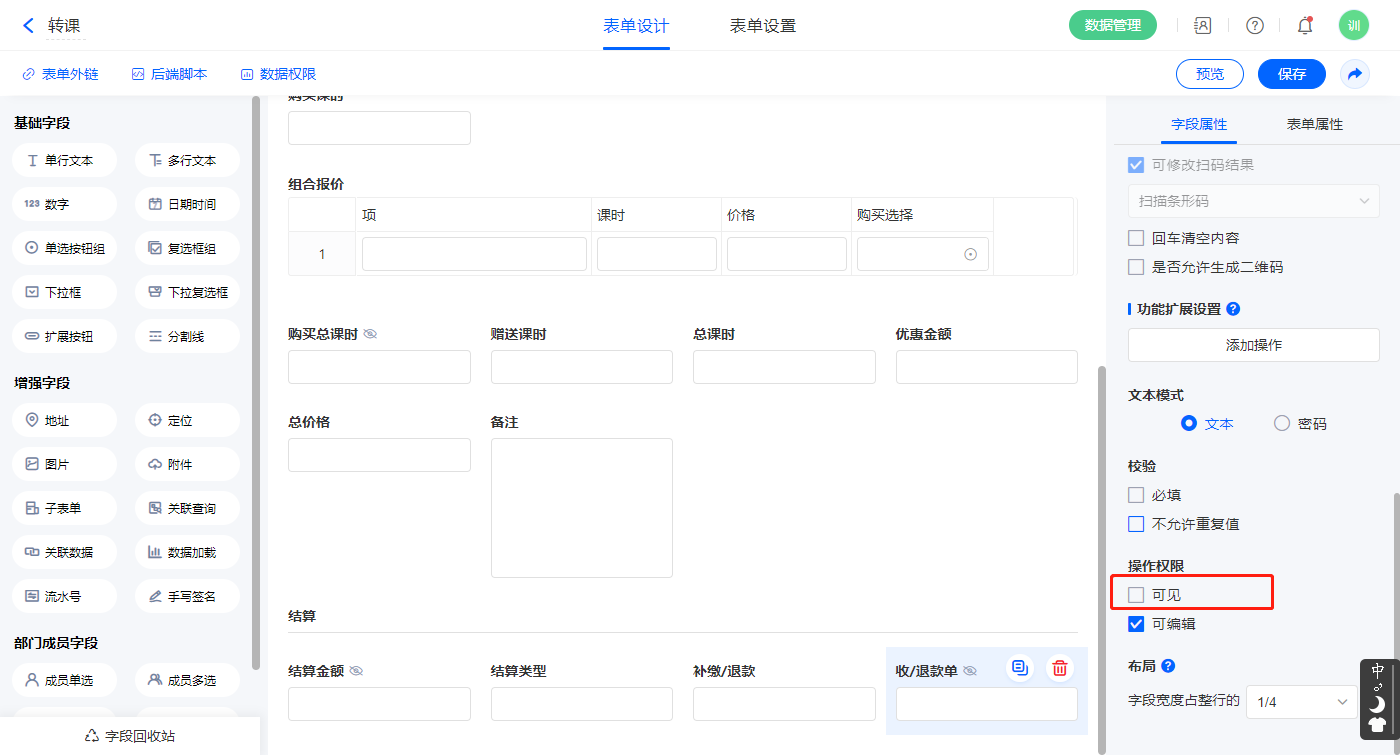Image resolution: width=1400 pixels, height=755 pixels.
Task: Open the 购买选择 dropdown in the table row
Action: pyautogui.click(x=922, y=254)
